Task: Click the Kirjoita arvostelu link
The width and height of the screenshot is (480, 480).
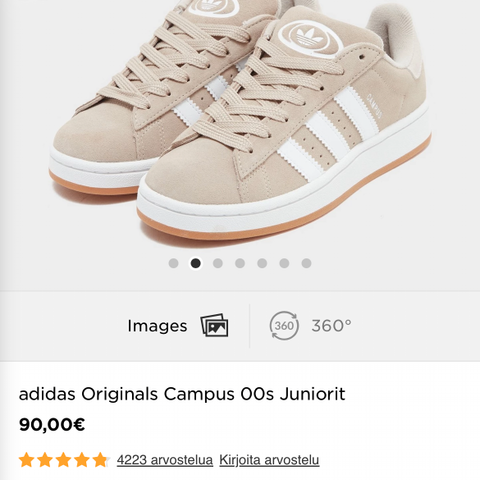Action: [269, 460]
